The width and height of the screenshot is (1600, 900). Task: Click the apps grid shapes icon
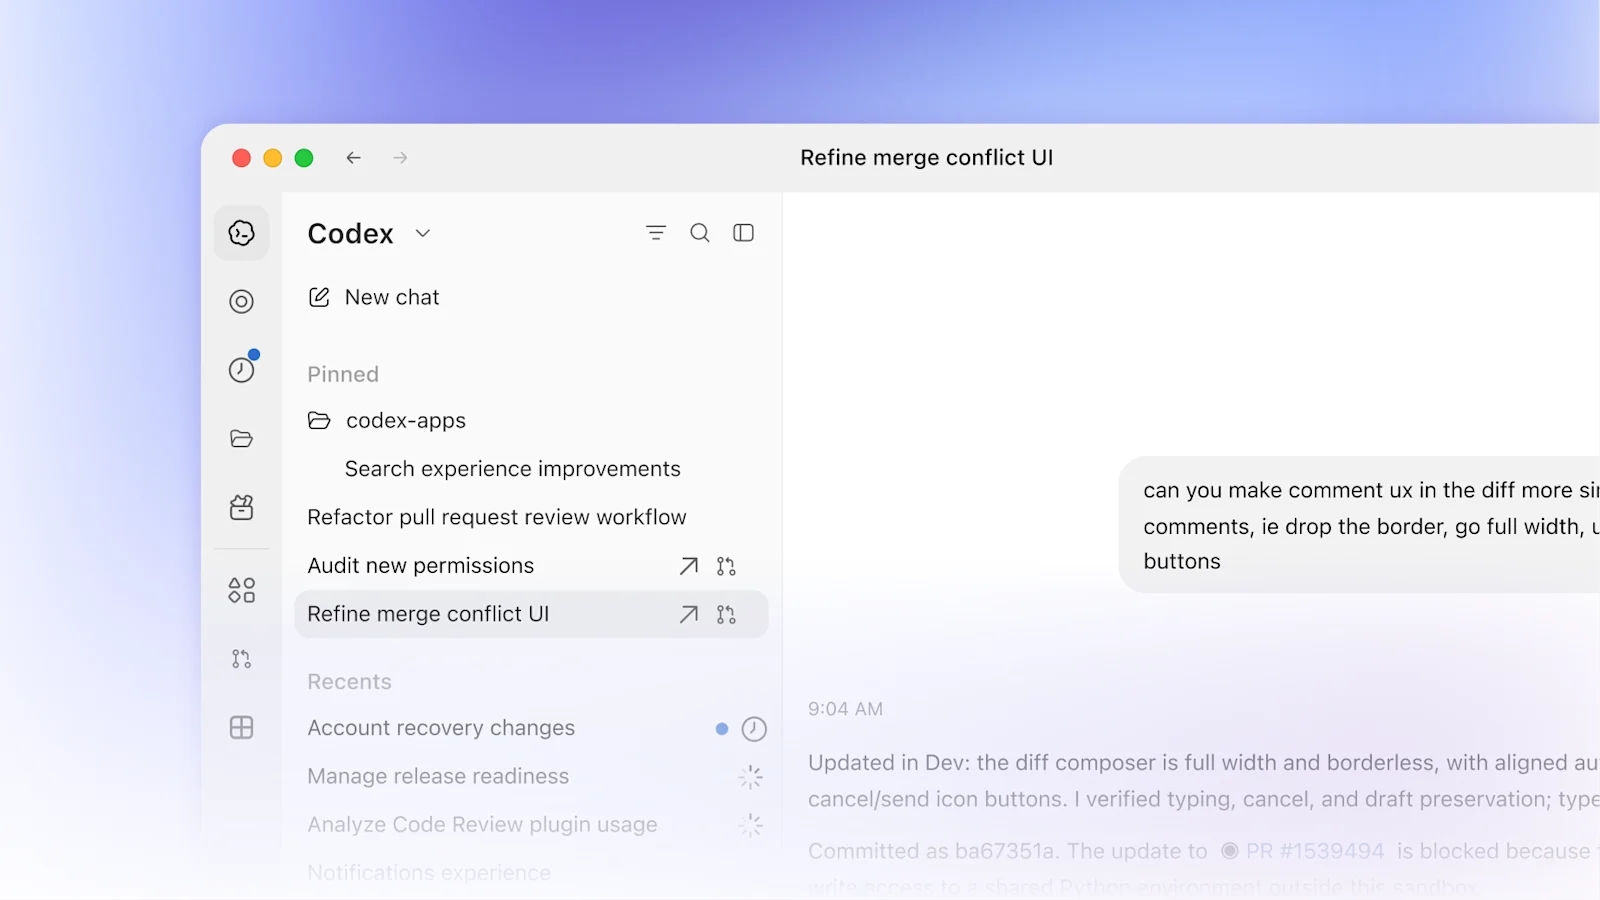click(241, 590)
